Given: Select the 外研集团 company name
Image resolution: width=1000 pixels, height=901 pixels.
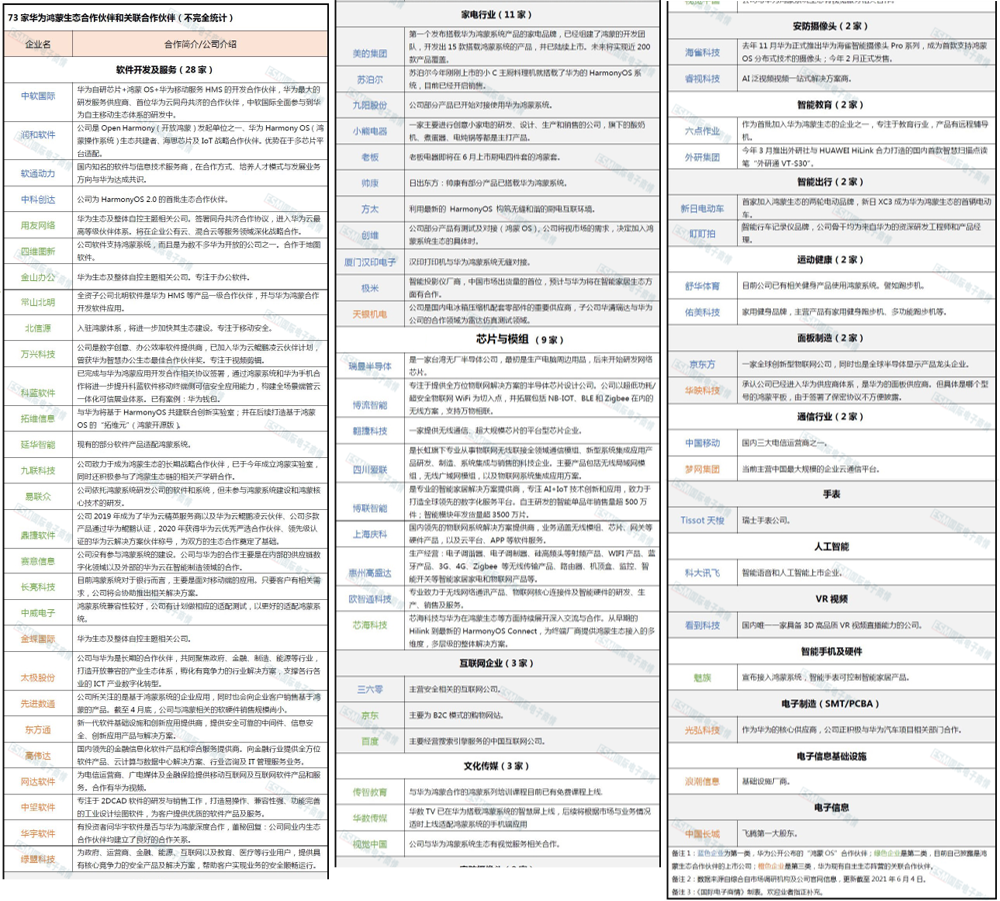Looking at the screenshot, I should click(x=702, y=157).
